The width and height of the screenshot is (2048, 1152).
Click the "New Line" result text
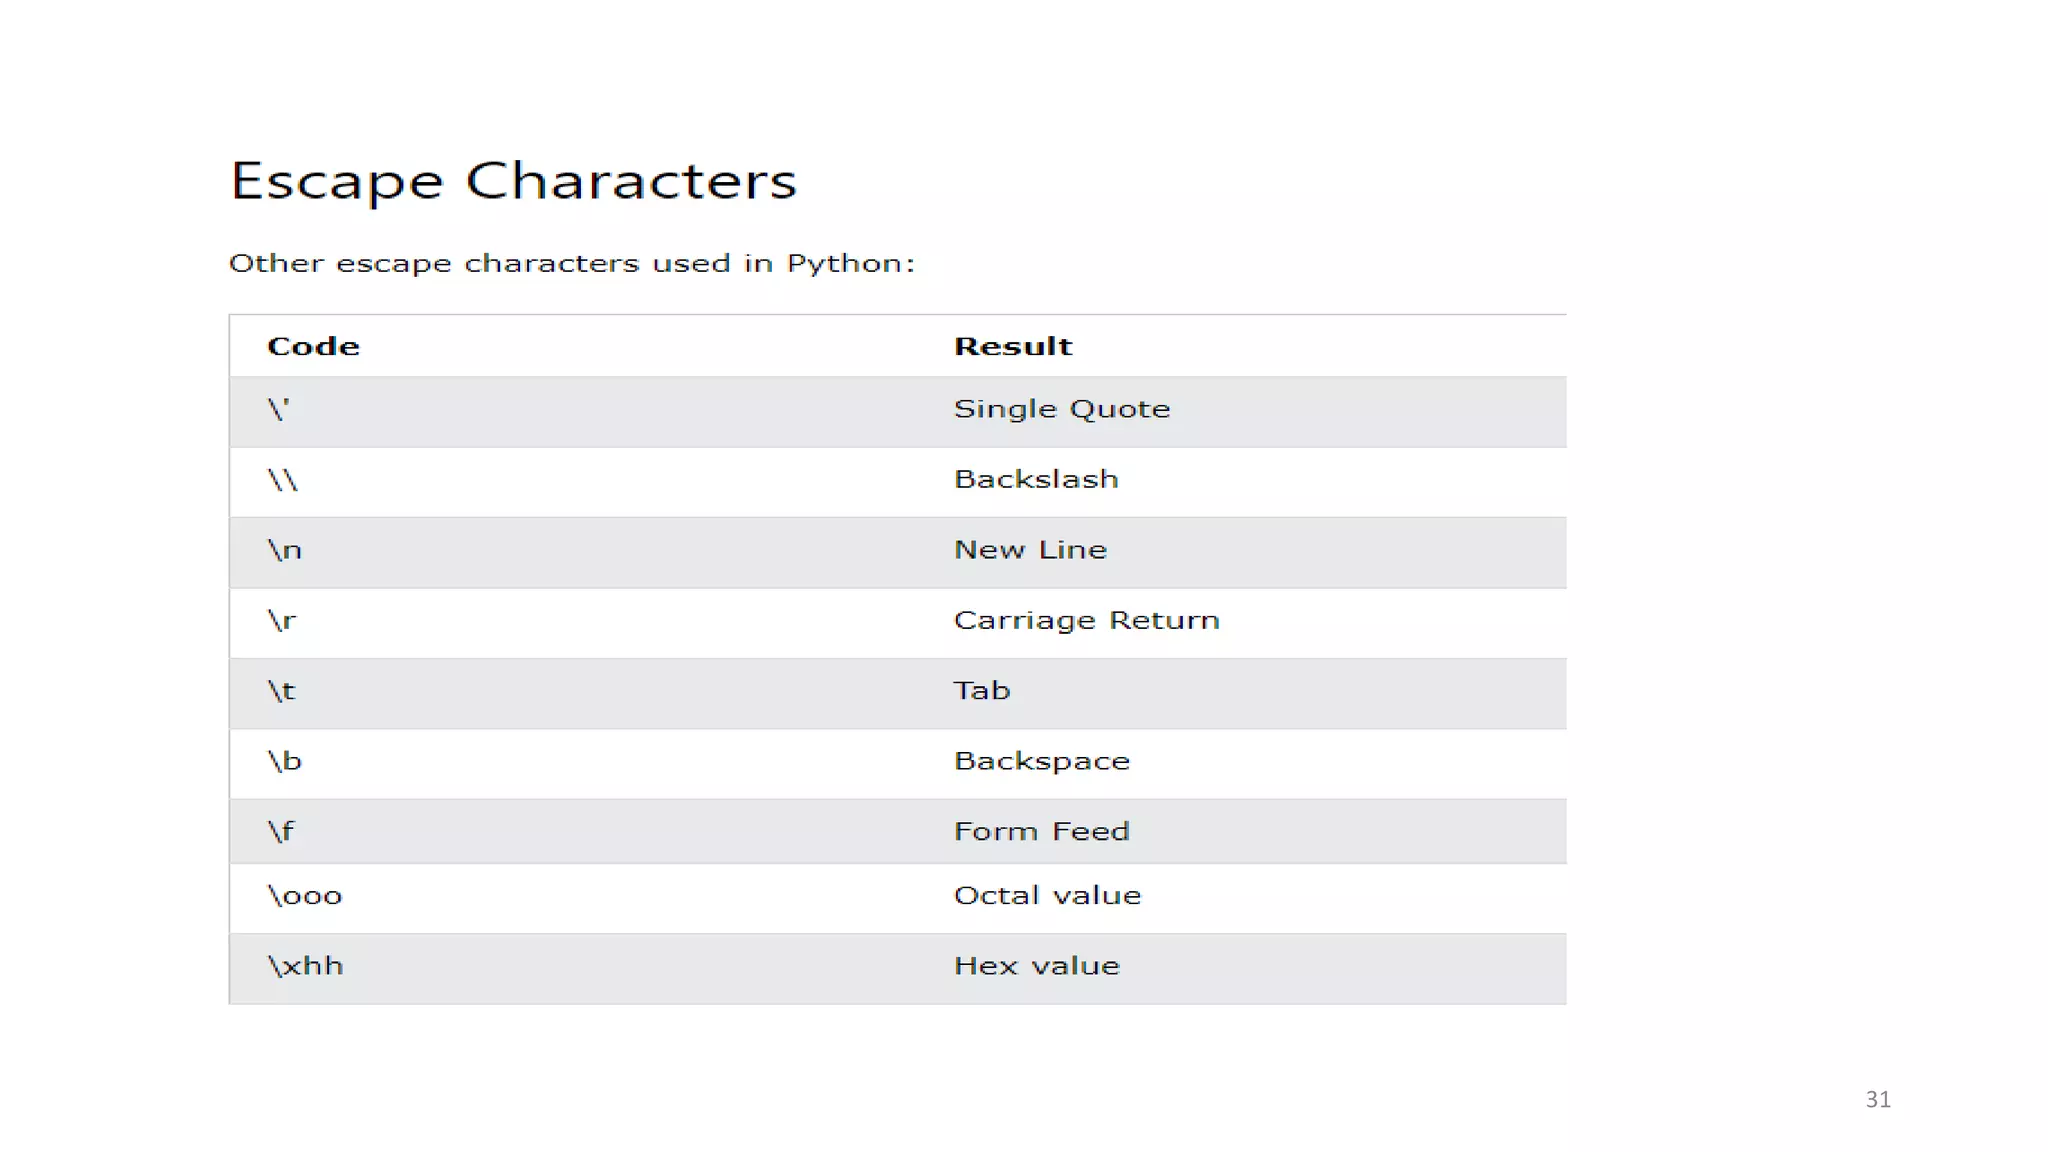point(1030,550)
